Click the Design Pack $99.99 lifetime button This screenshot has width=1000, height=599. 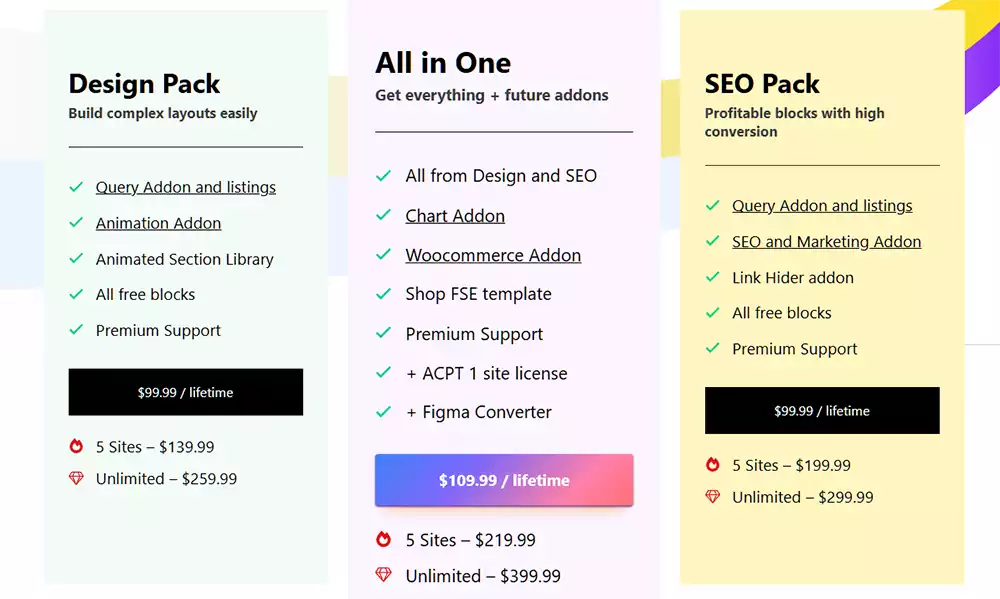click(x=185, y=392)
